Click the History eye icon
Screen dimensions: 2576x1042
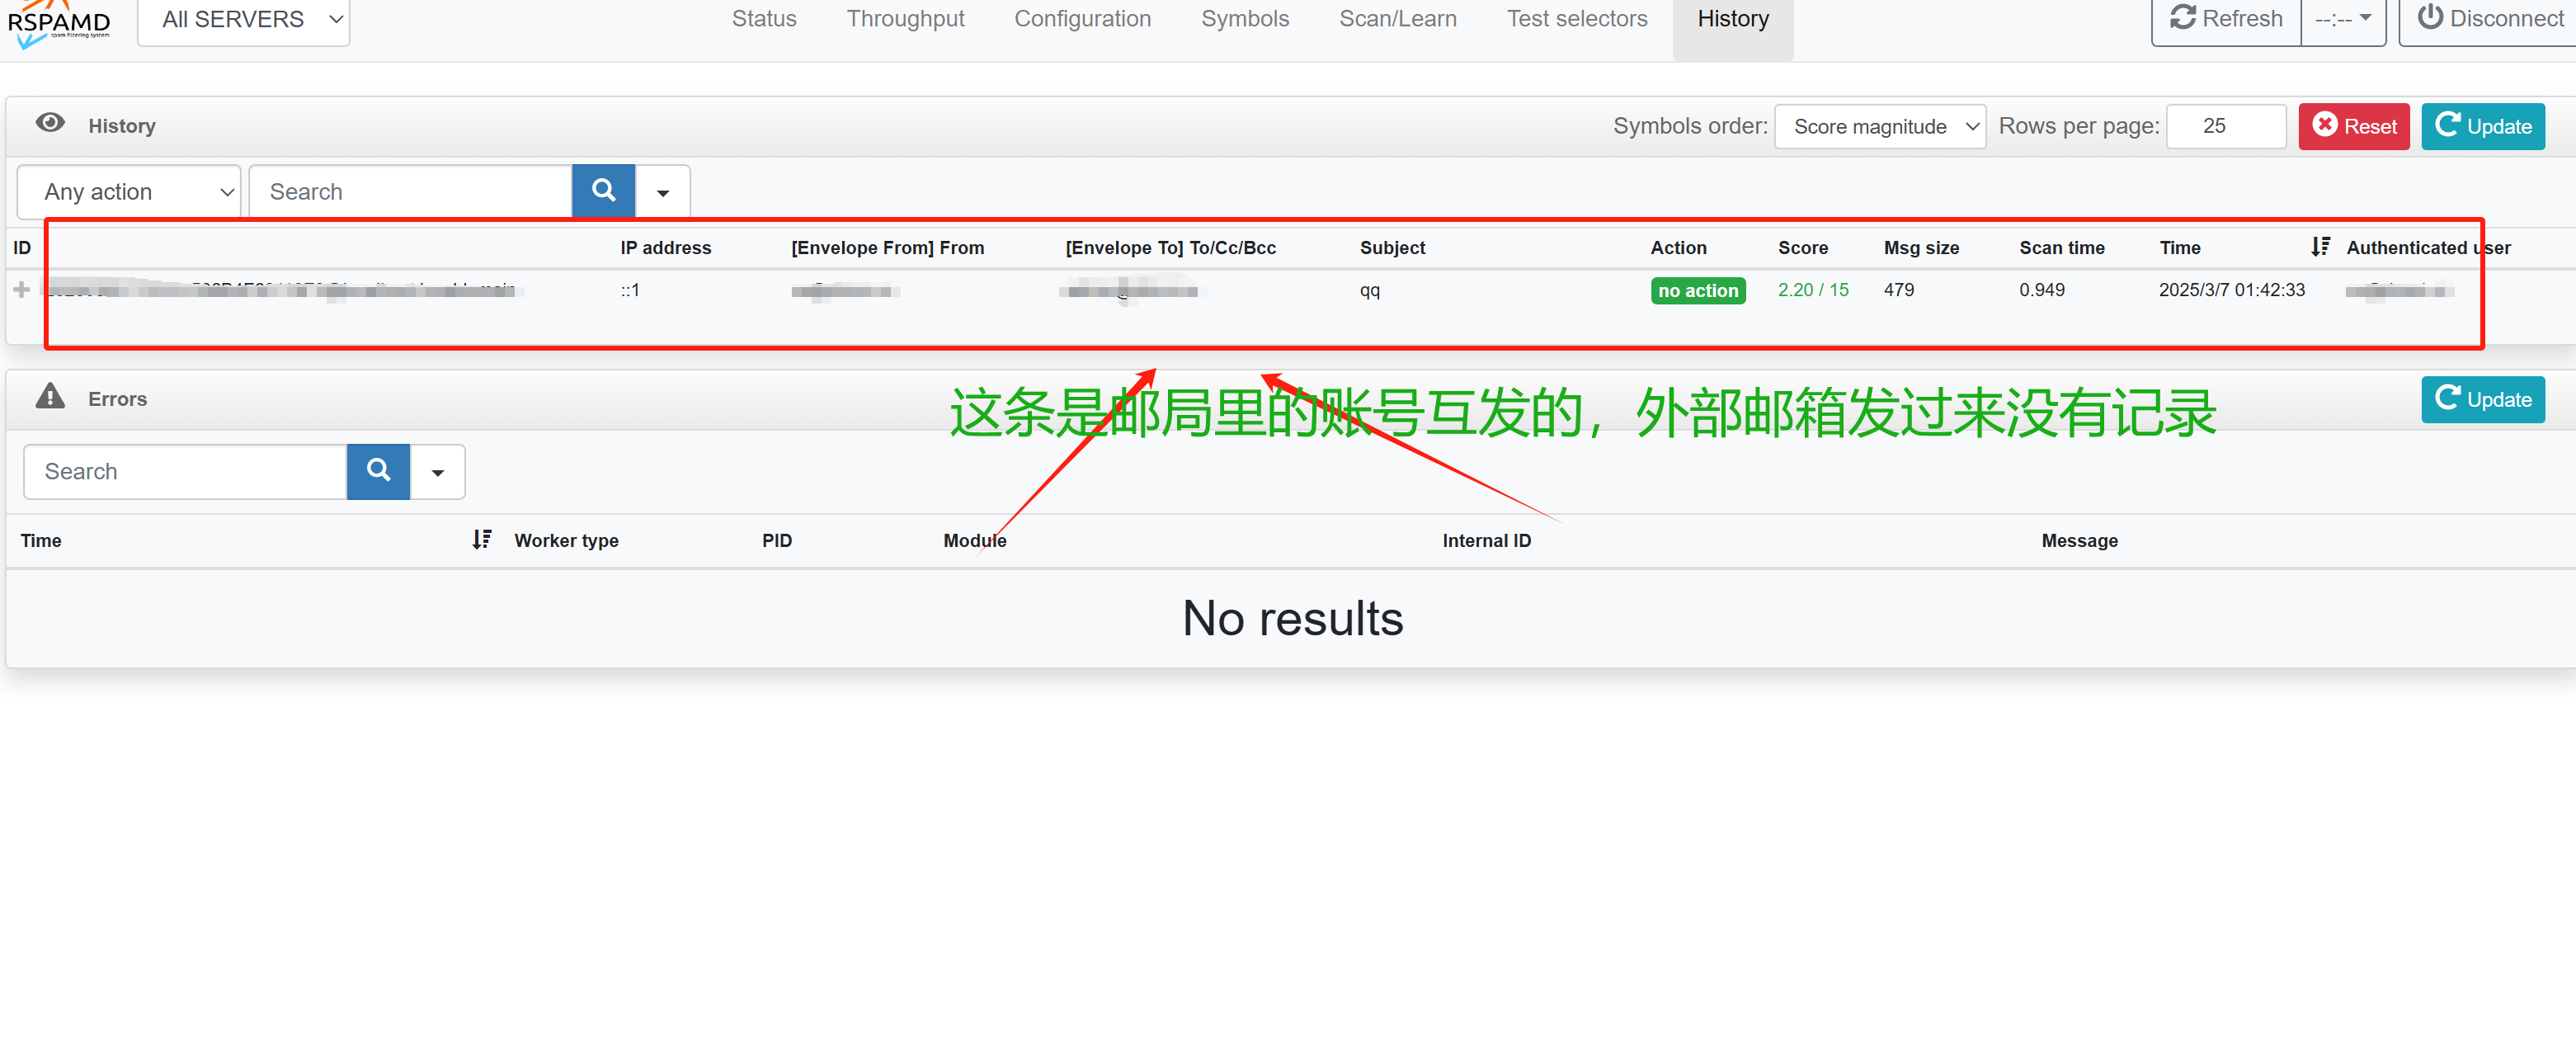50,123
